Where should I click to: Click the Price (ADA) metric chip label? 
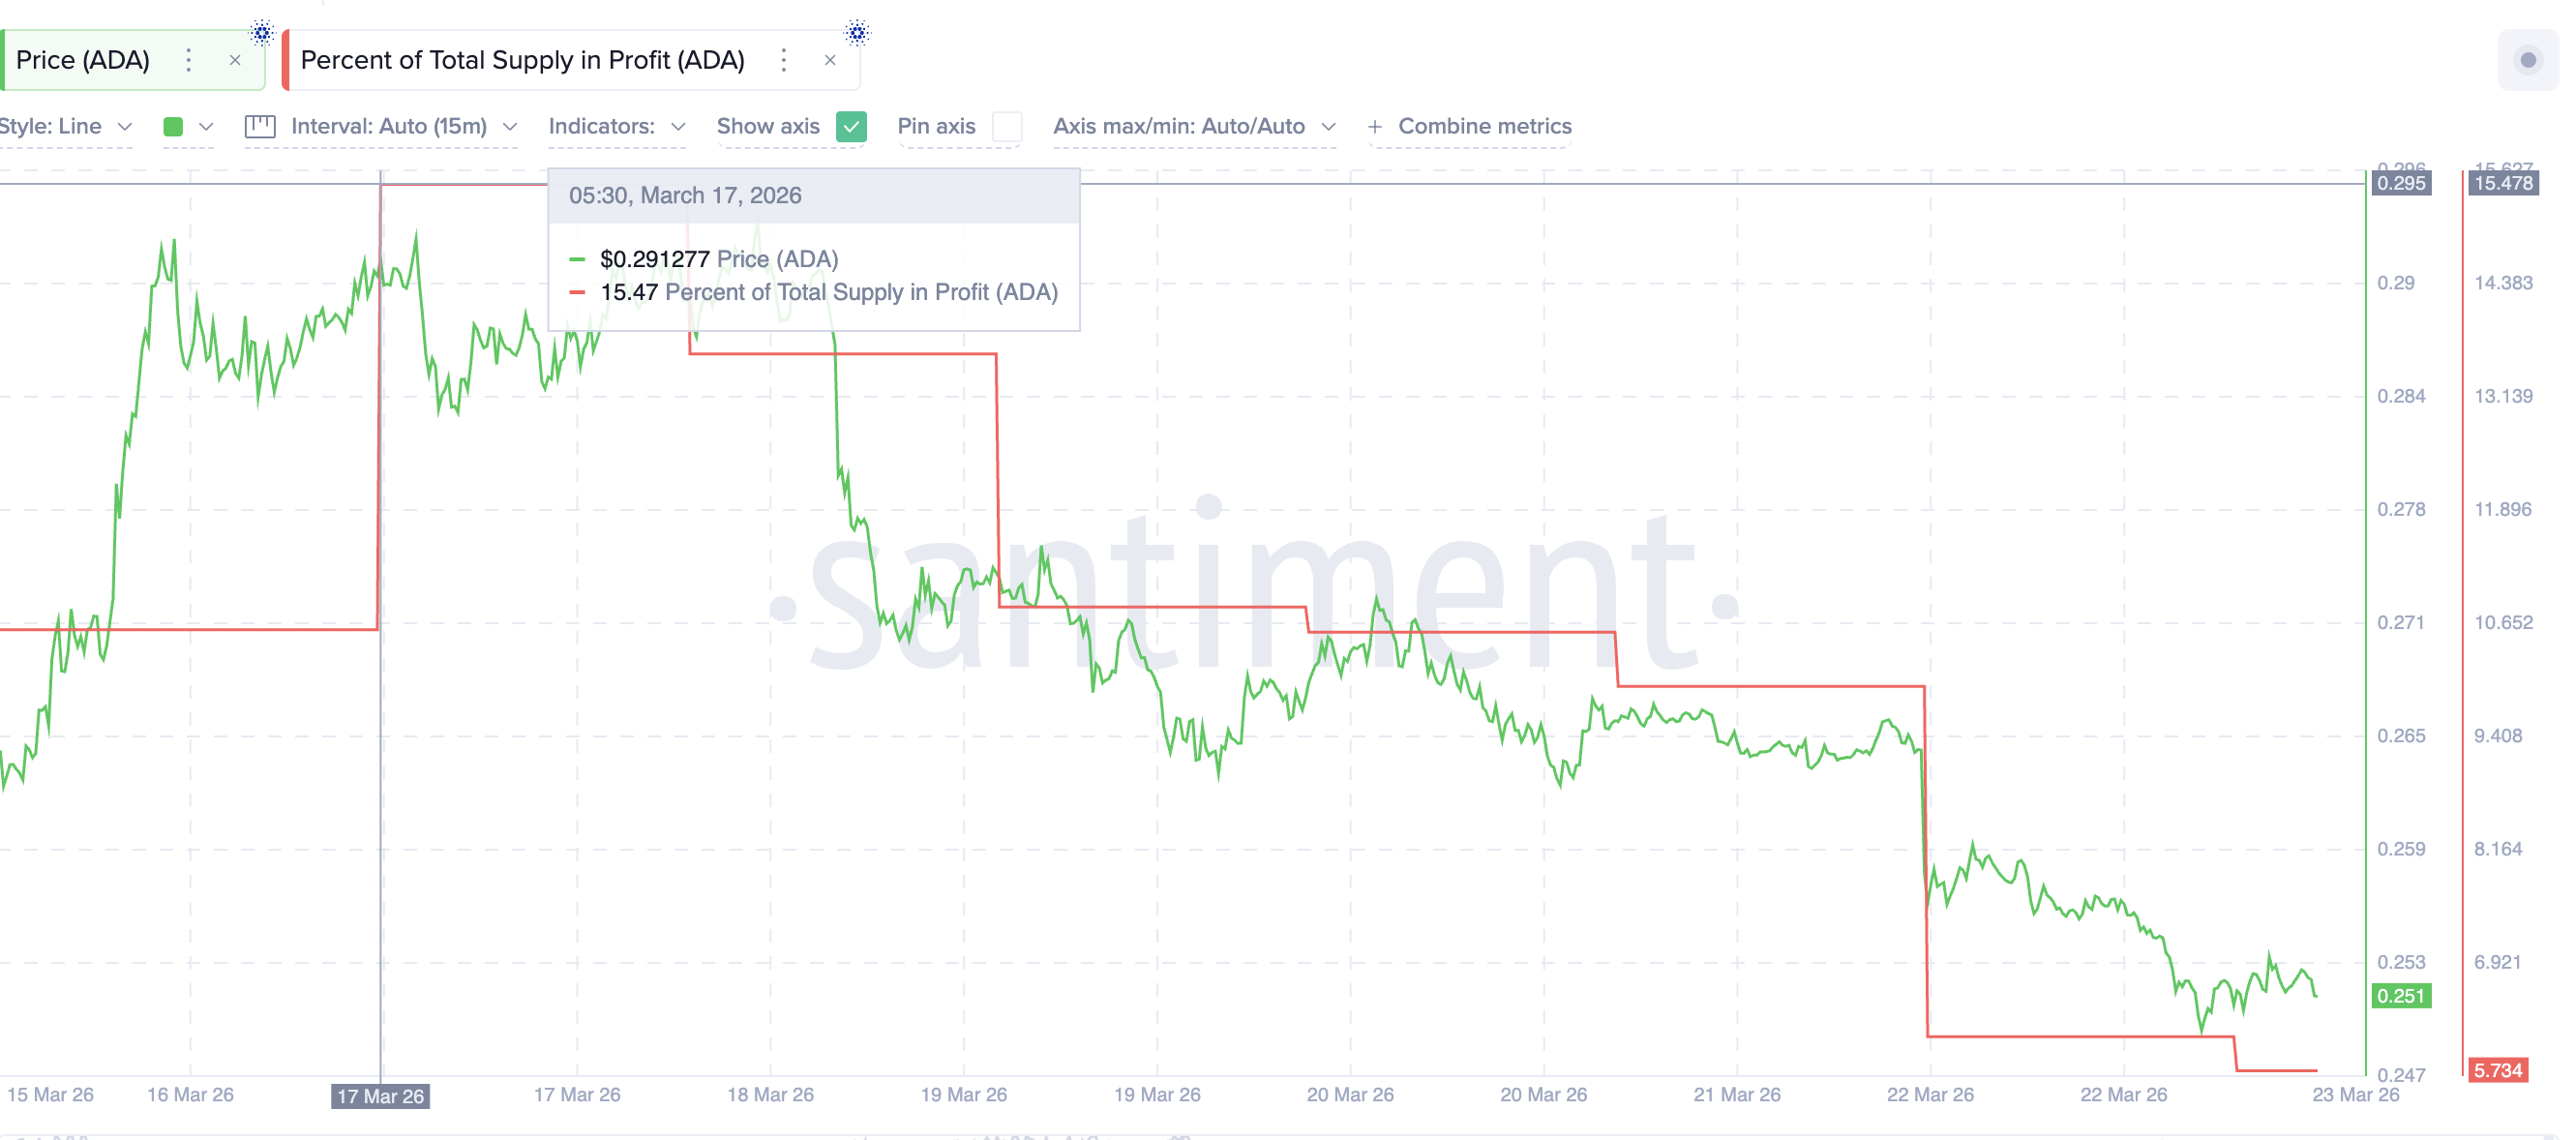(82, 60)
